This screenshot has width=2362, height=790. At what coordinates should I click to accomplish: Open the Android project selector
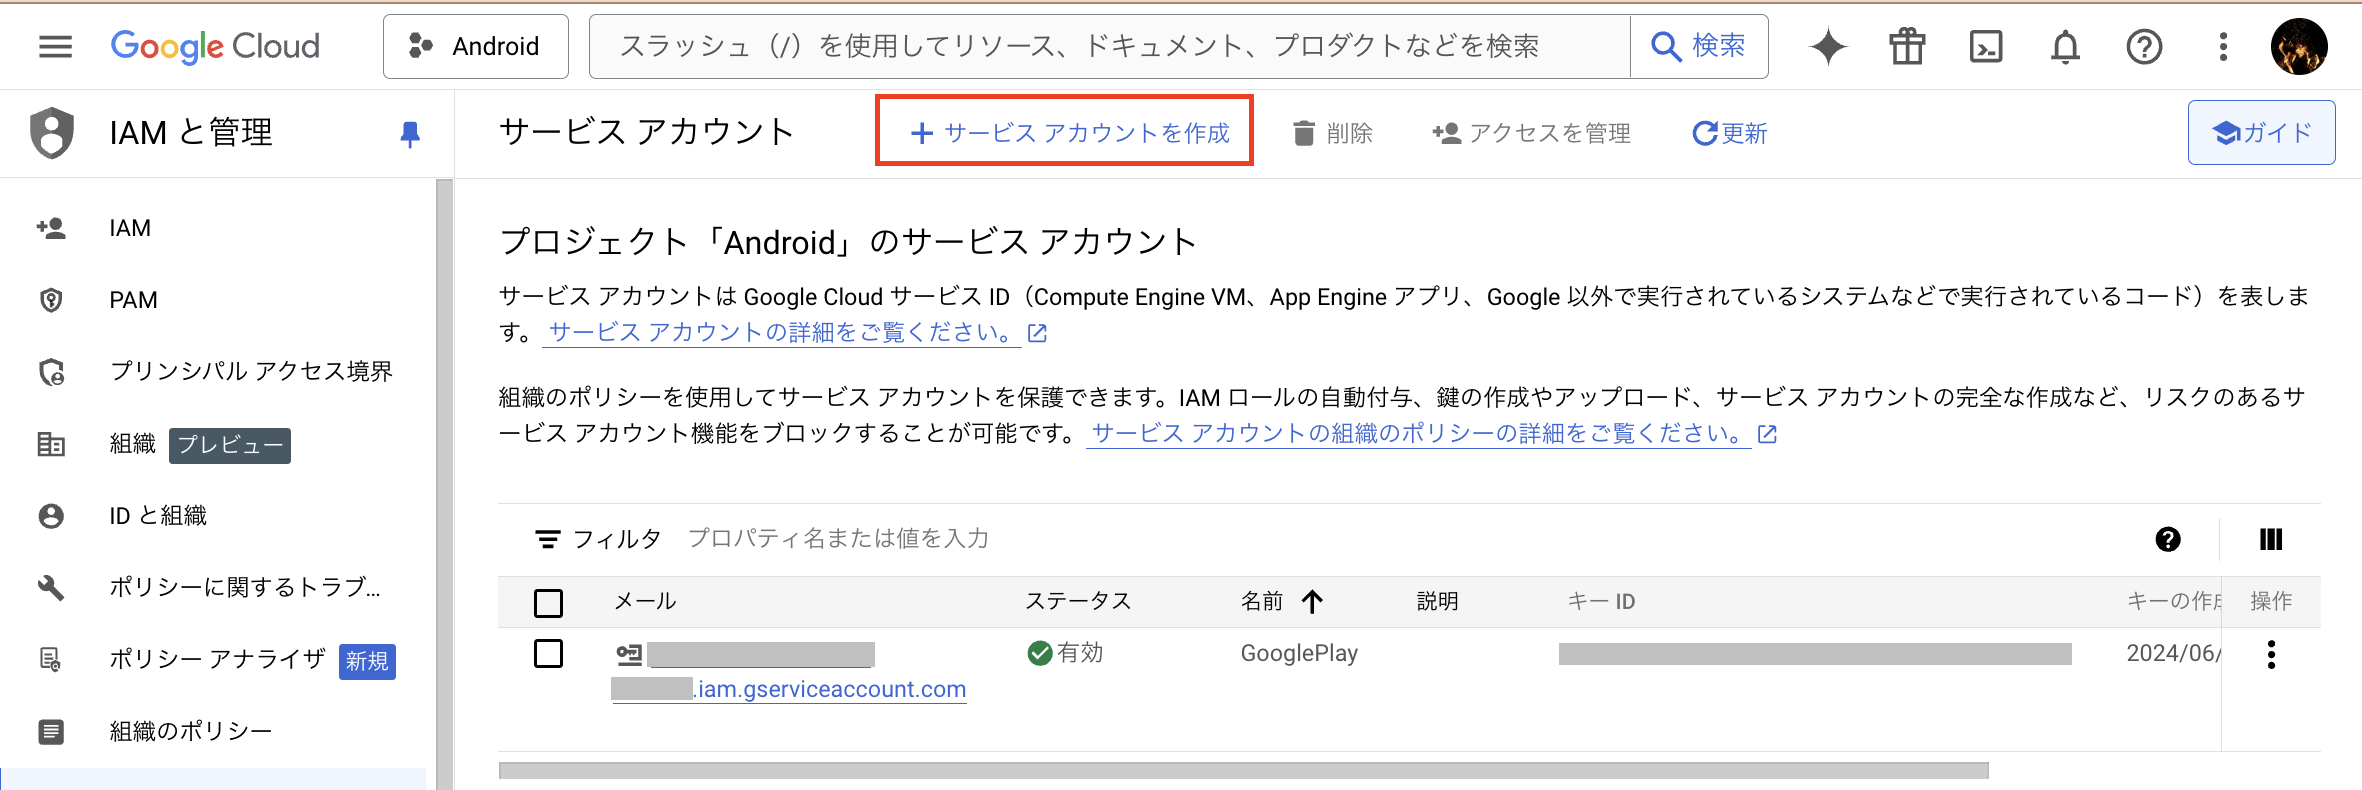pos(476,46)
